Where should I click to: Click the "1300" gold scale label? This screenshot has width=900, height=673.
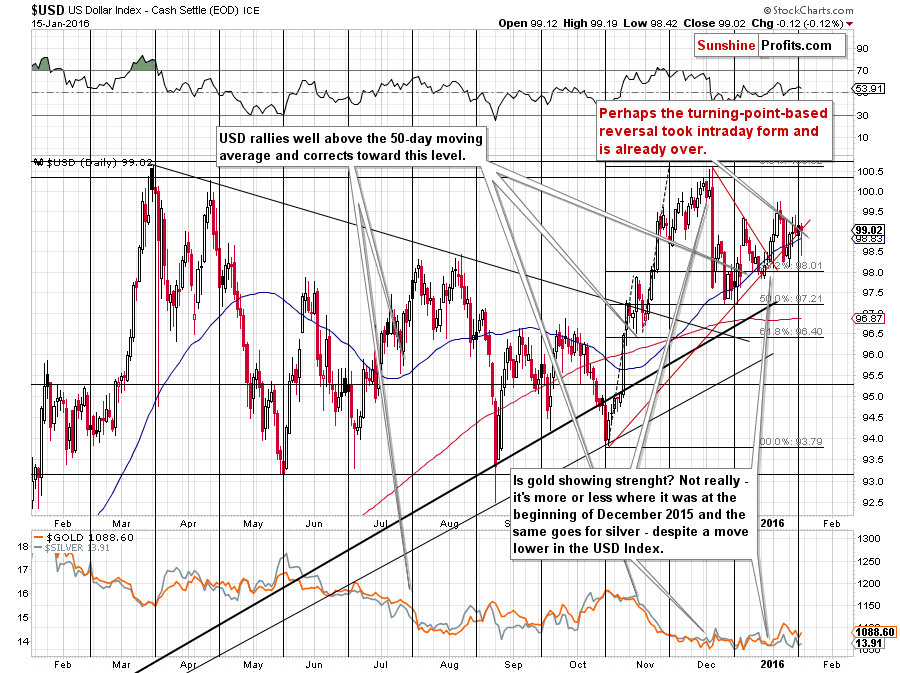[x=868, y=539]
